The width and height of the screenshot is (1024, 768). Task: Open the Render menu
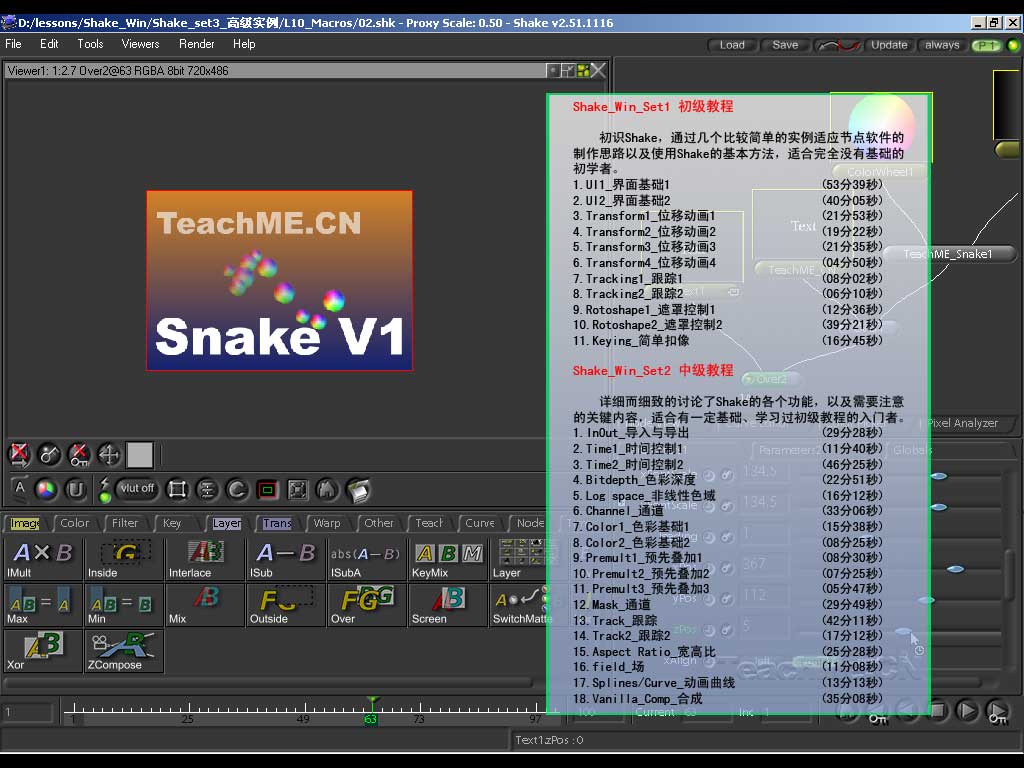[x=197, y=44]
